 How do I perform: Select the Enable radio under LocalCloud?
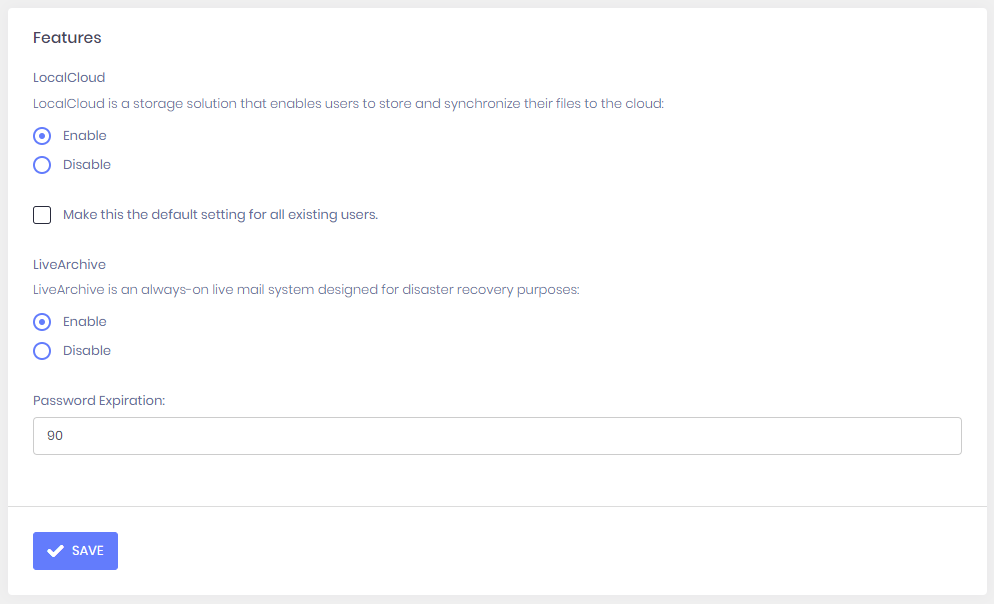click(41, 135)
